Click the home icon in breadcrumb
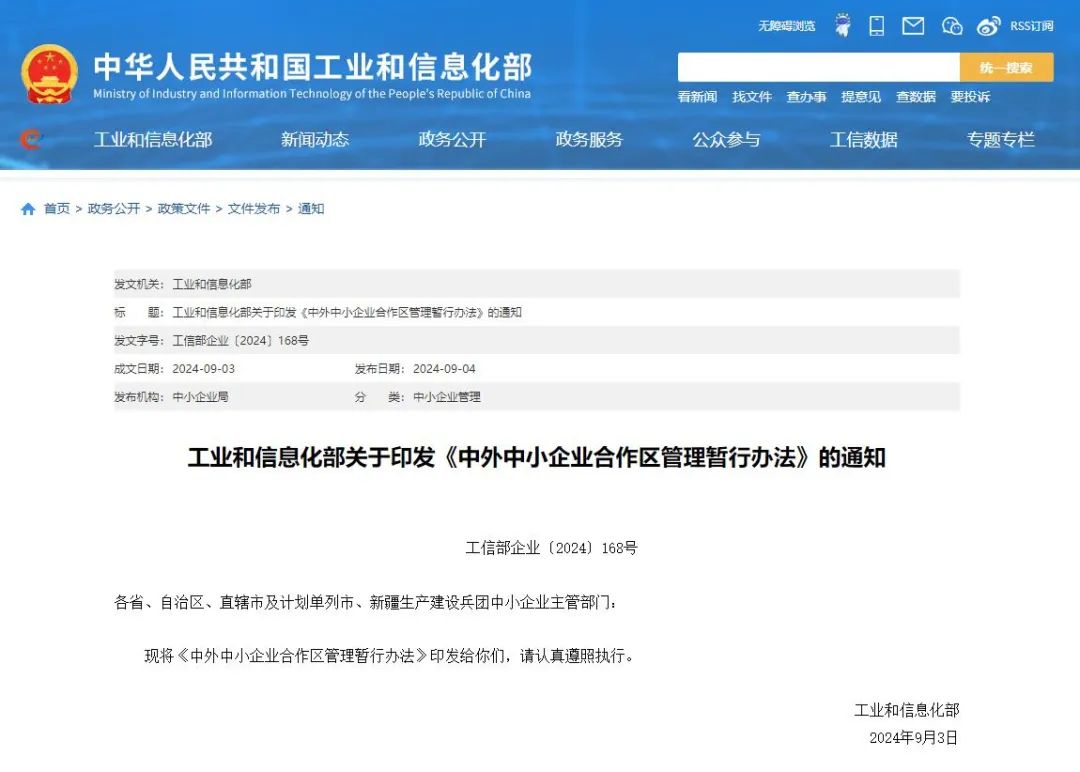1080x772 pixels. [28, 209]
